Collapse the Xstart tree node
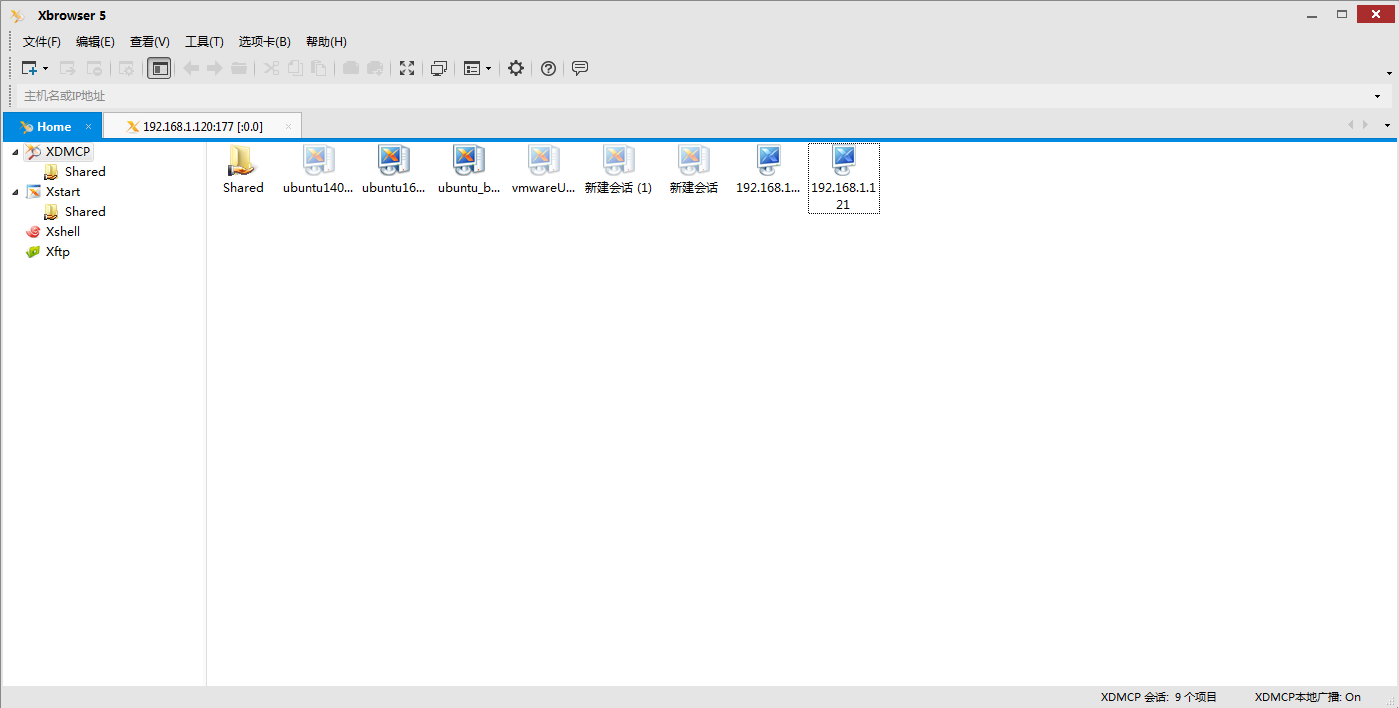 click(15, 192)
